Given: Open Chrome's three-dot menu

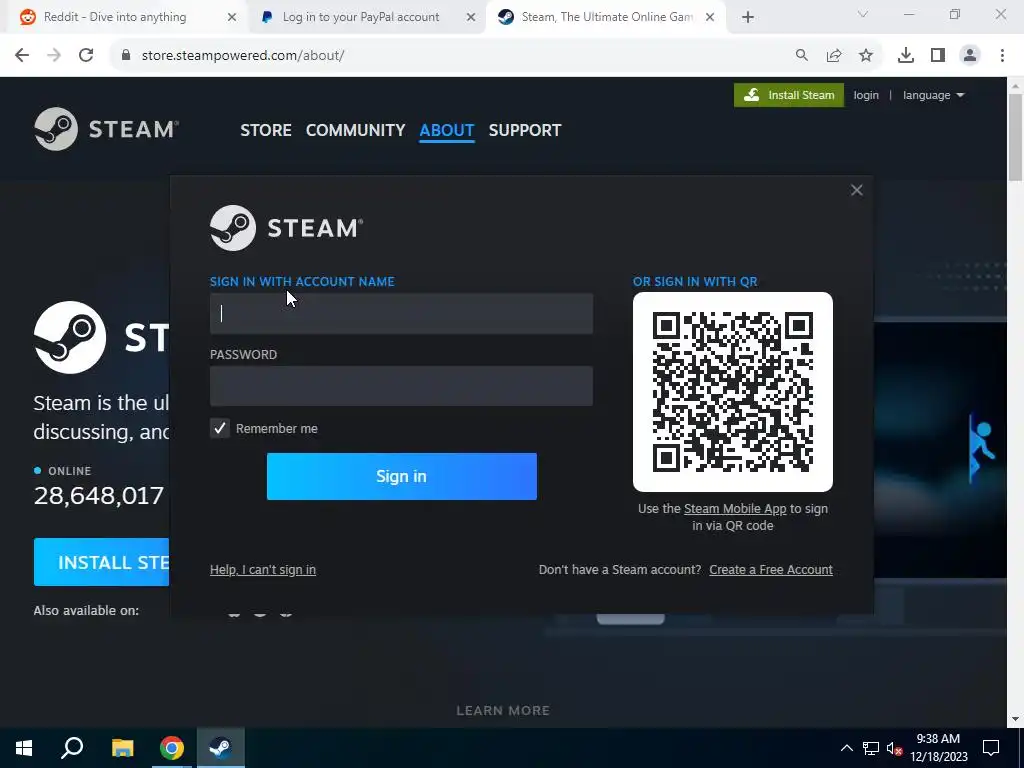Looking at the screenshot, I should [1002, 56].
